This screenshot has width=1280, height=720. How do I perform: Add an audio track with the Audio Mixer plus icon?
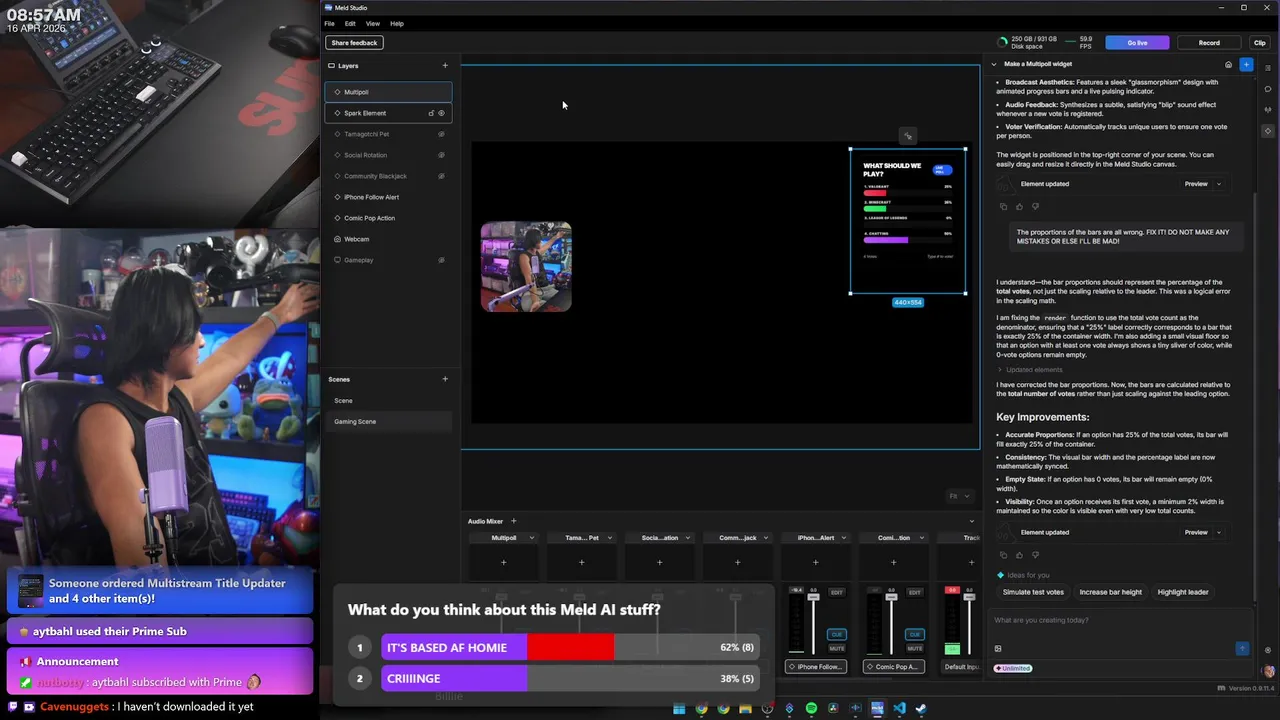[x=514, y=521]
